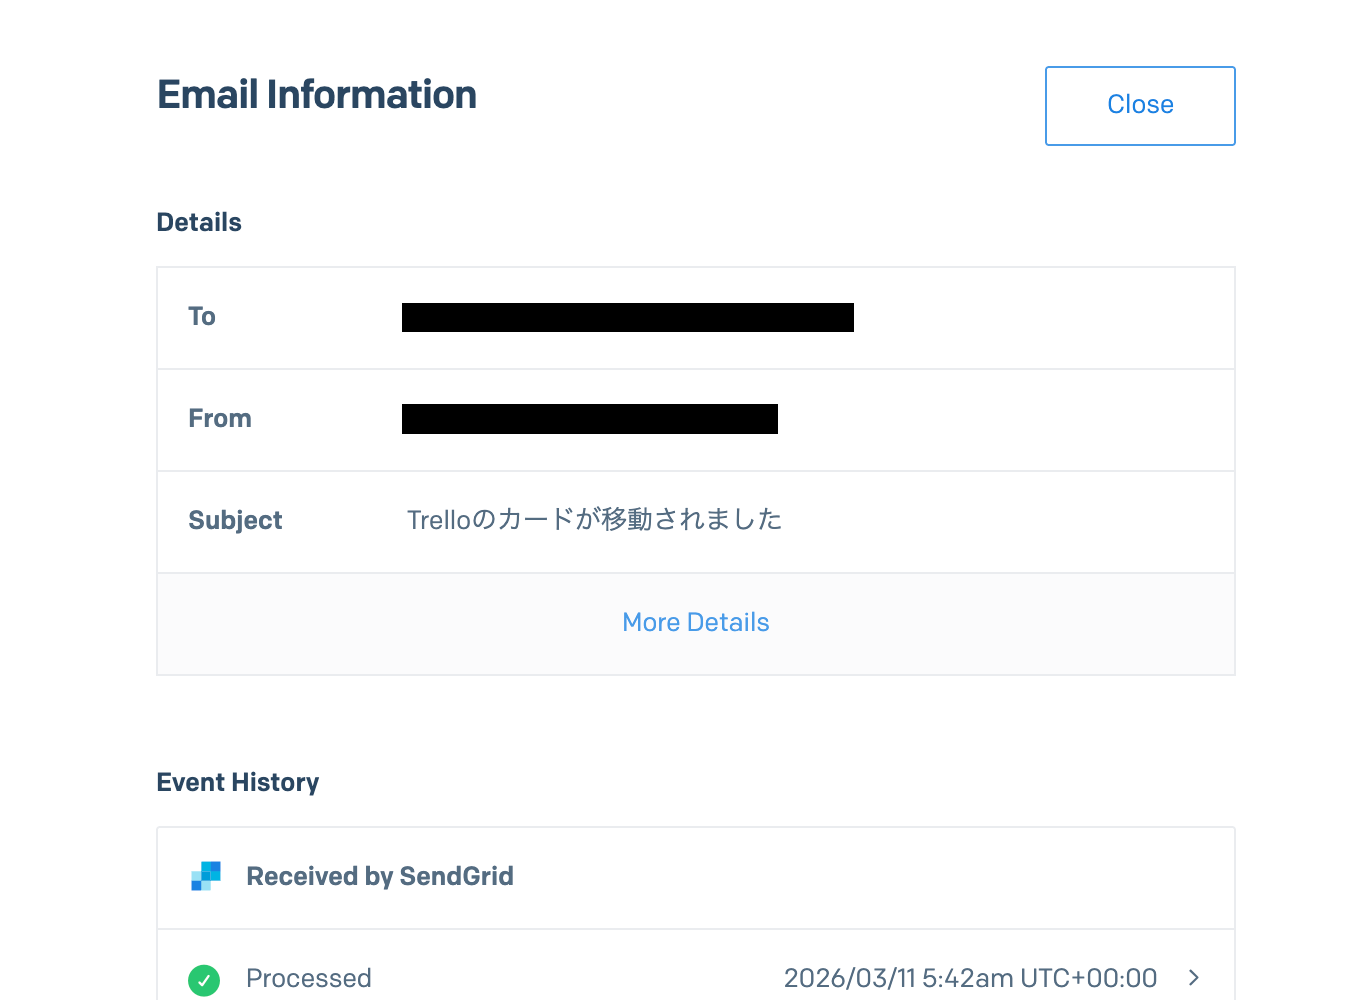Click blank area beside redacted From address
Image resolution: width=1354 pixels, height=1000 pixels.
pyautogui.click(x=1000, y=419)
